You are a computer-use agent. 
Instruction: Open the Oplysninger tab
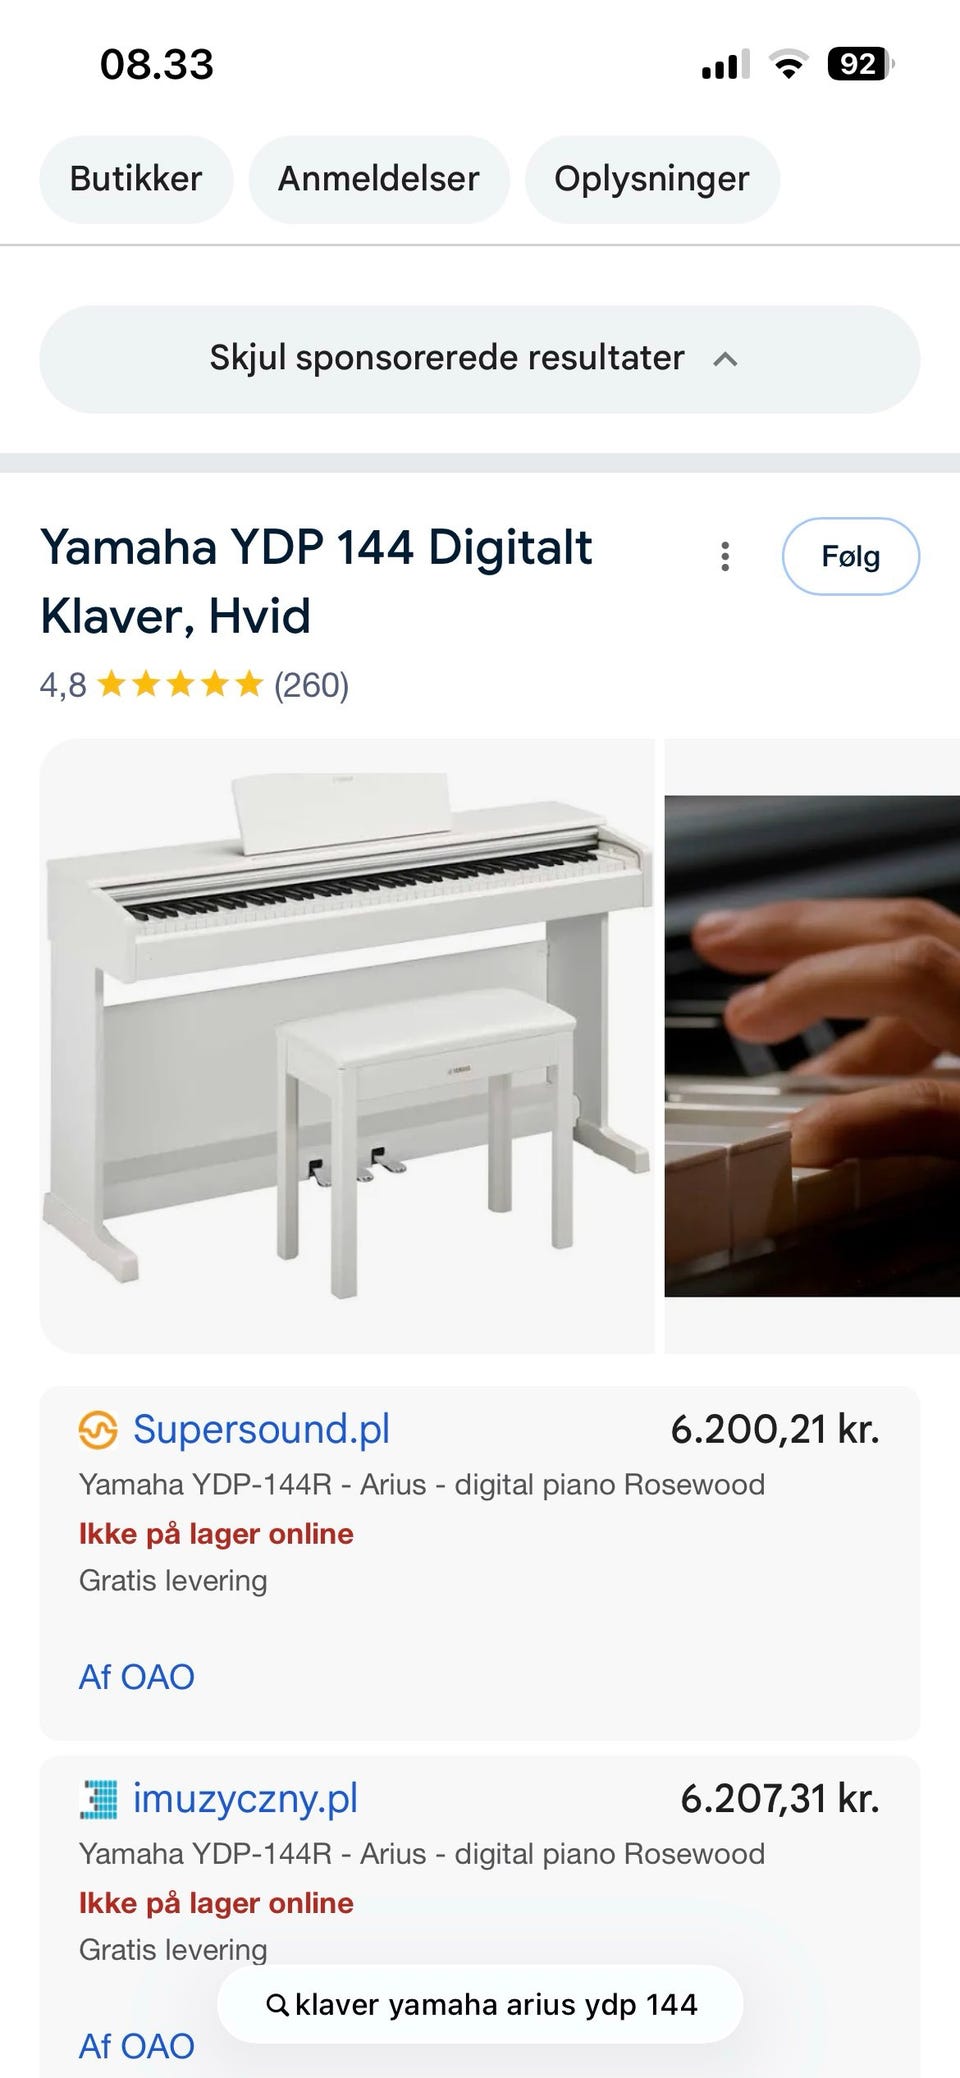click(652, 179)
